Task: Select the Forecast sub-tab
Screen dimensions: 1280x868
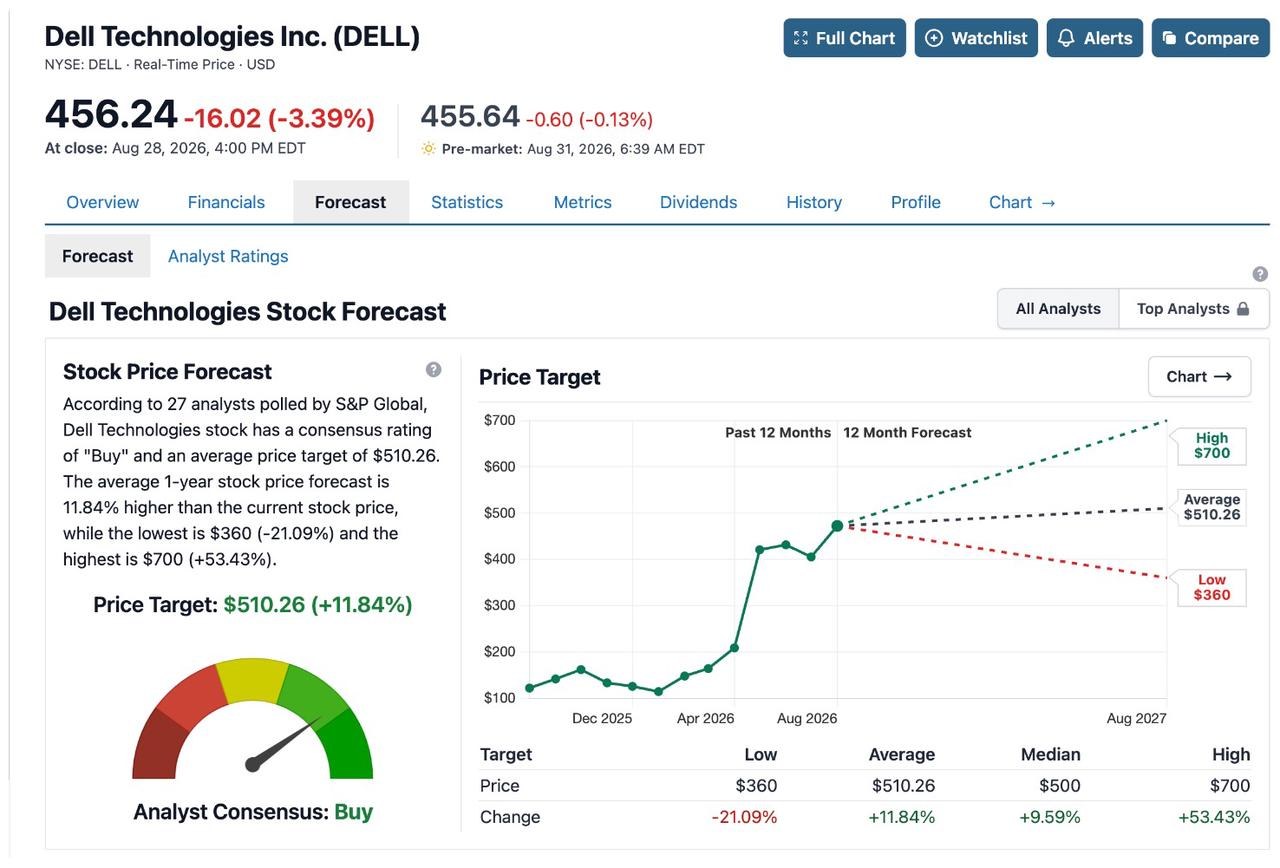Action: click(98, 256)
